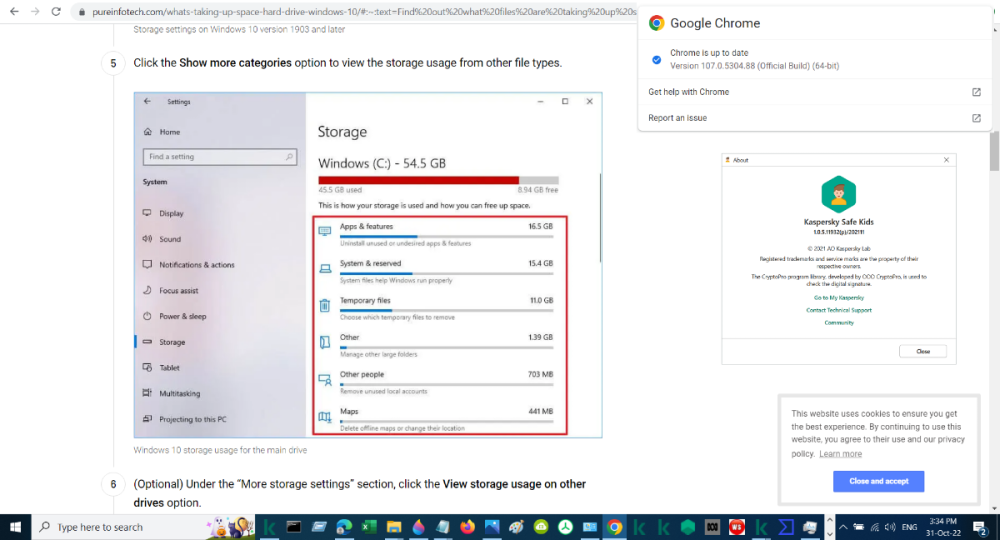Open the Photos app from taskbar
This screenshot has width=1000, height=540.
click(492, 527)
